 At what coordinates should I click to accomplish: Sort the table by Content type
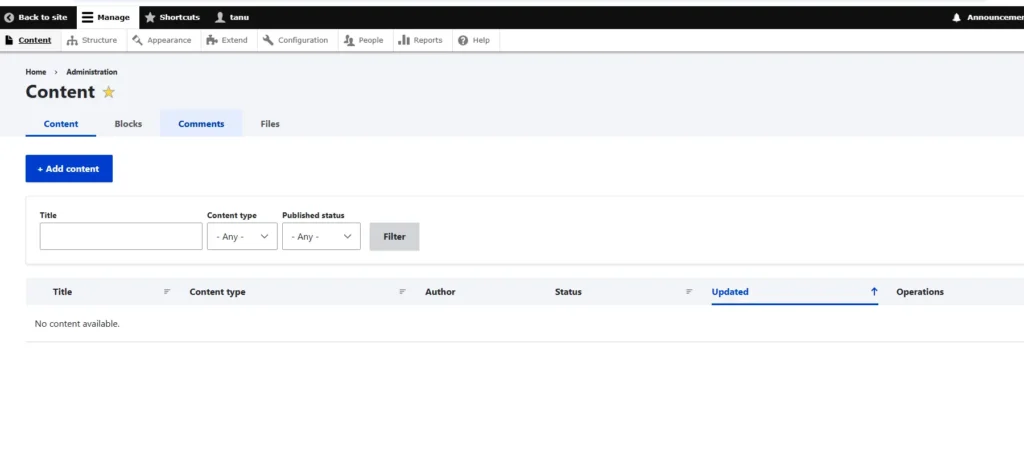[x=217, y=292]
